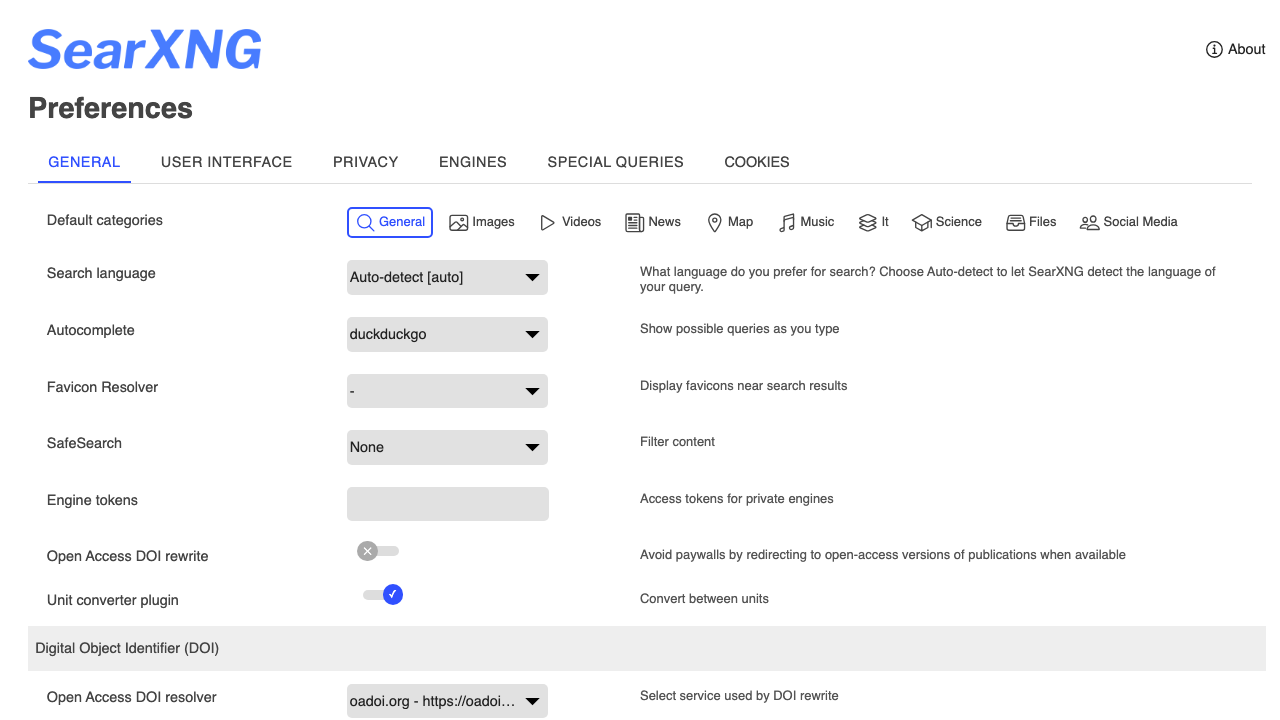This screenshot has height=720, width=1280.
Task: Select the News category icon
Action: [x=635, y=222]
